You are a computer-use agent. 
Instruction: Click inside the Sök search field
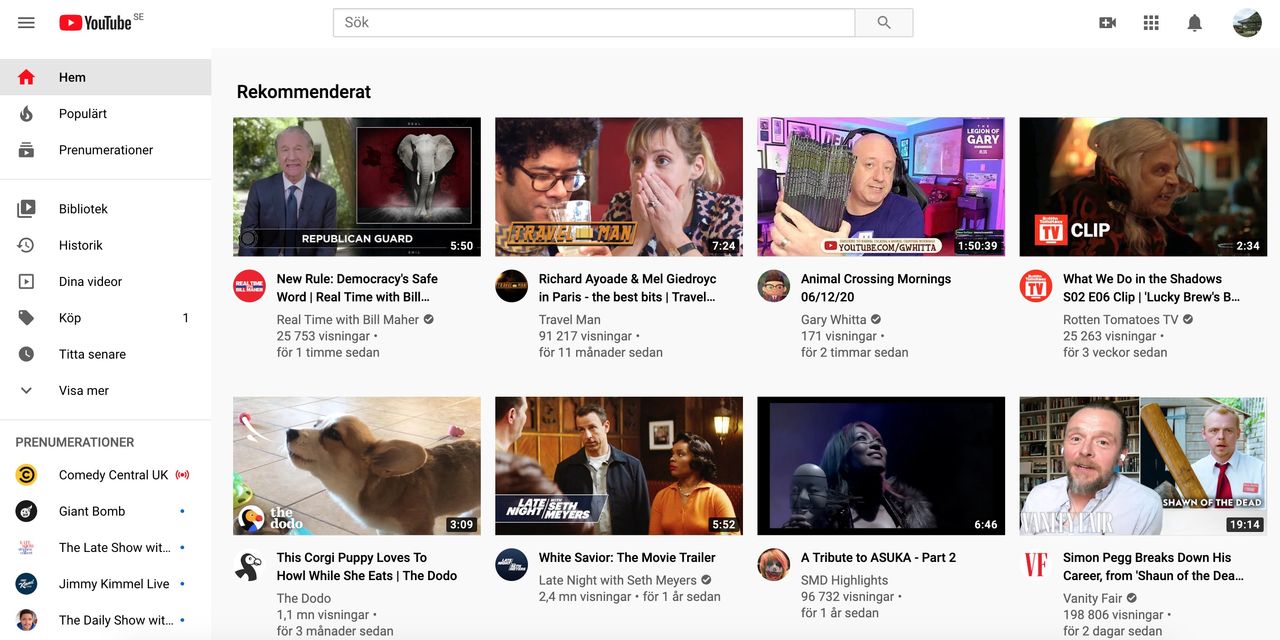(x=594, y=22)
